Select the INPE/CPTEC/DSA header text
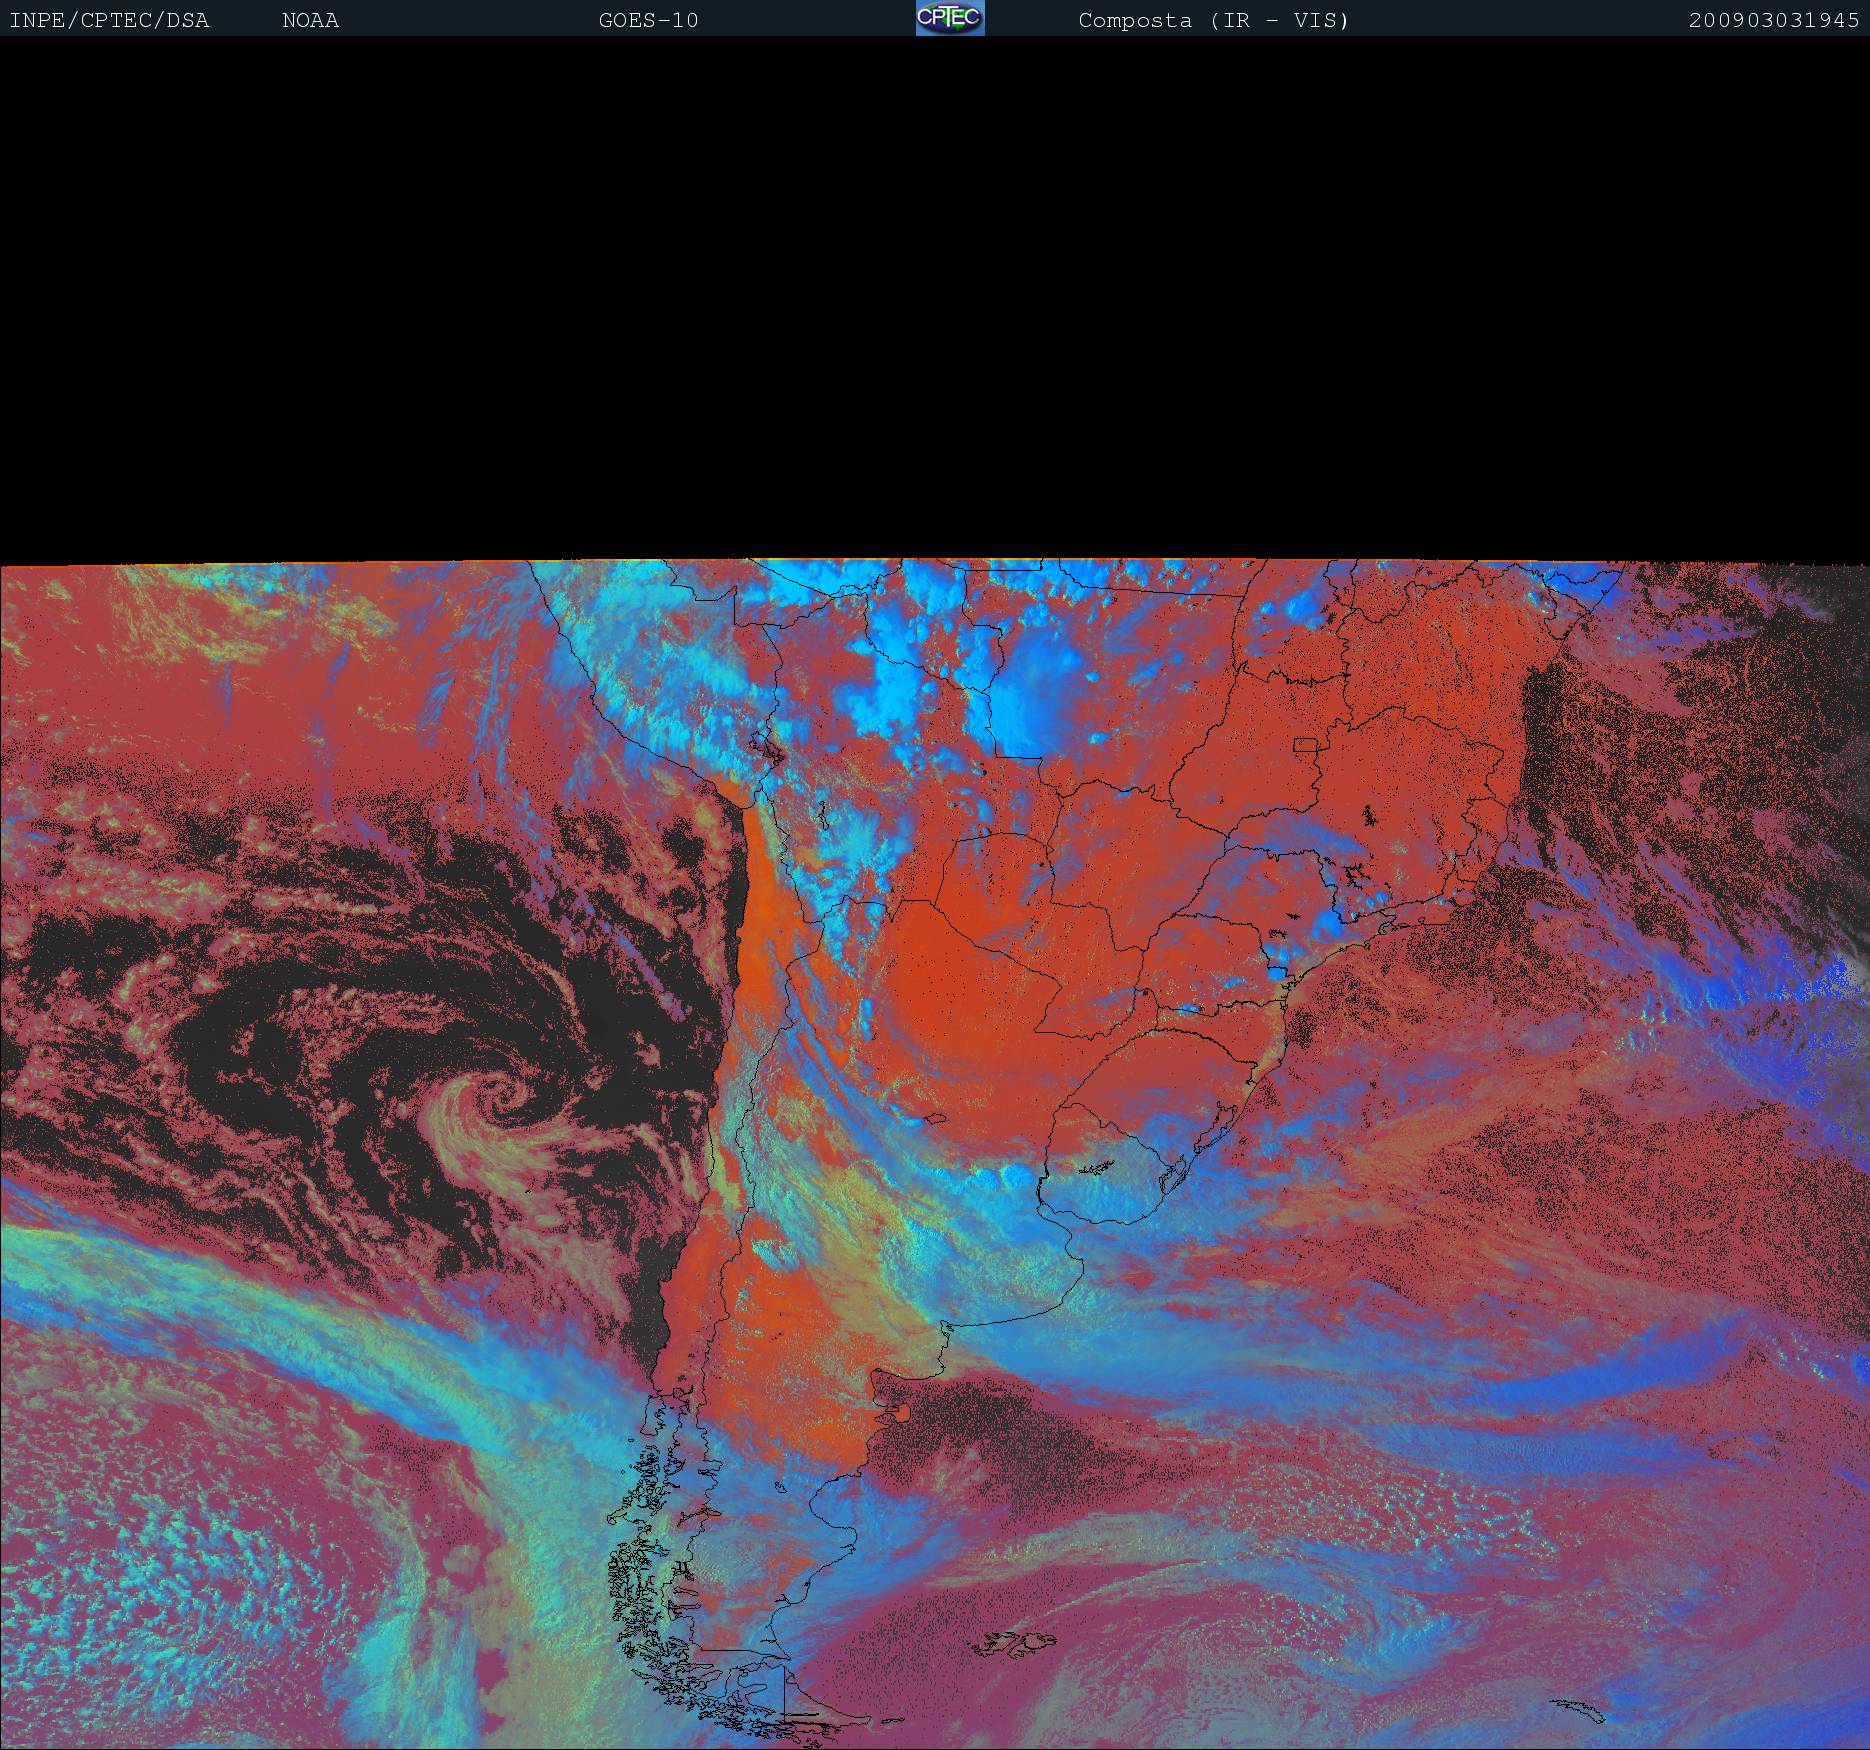Image resolution: width=1870 pixels, height=1750 pixels. point(109,21)
